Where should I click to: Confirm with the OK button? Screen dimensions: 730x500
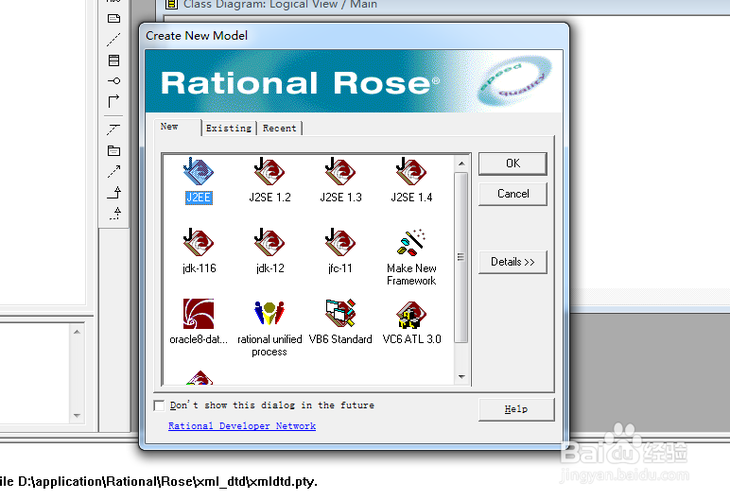coord(513,163)
